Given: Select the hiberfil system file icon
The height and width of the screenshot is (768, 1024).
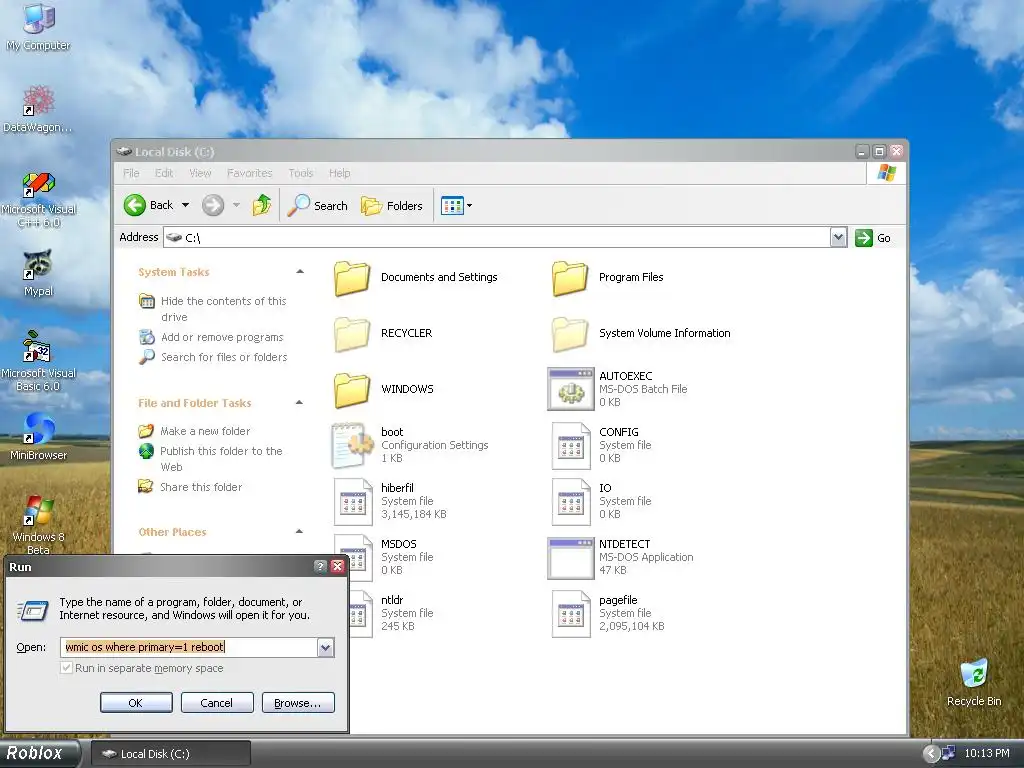Looking at the screenshot, I should click(x=353, y=502).
